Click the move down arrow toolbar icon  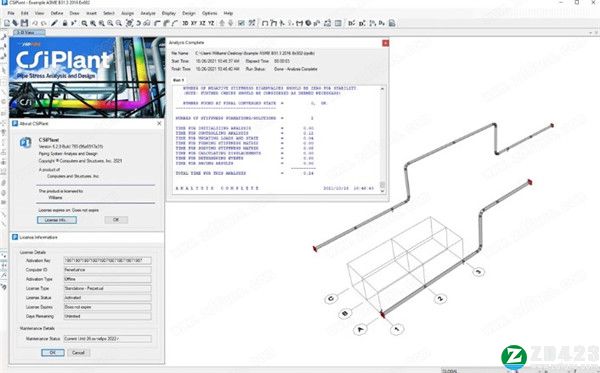(231, 23)
